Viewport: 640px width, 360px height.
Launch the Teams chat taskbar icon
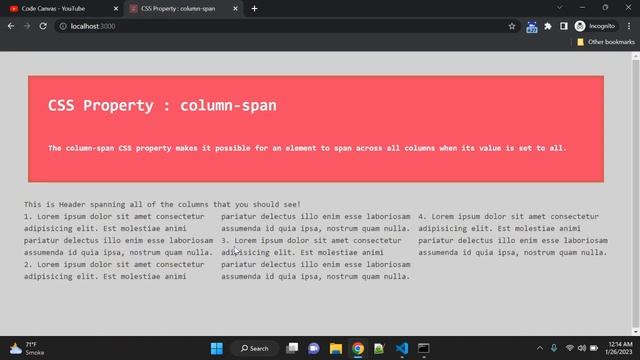point(314,349)
